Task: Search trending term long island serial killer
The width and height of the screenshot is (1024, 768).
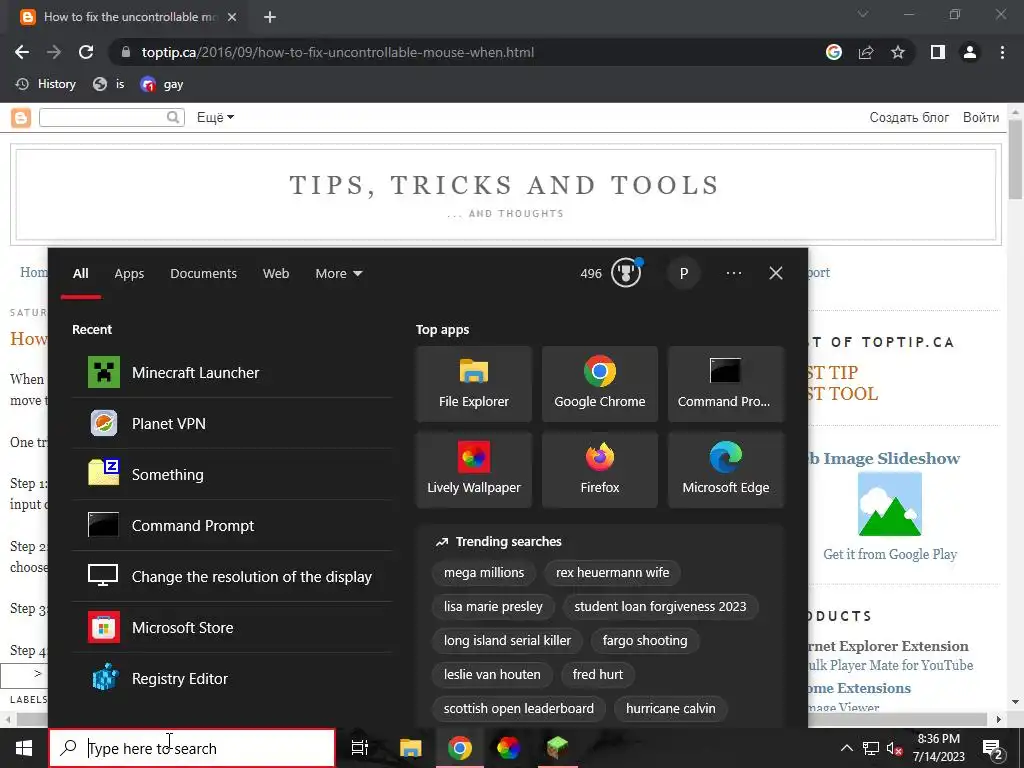Action: coord(507,641)
